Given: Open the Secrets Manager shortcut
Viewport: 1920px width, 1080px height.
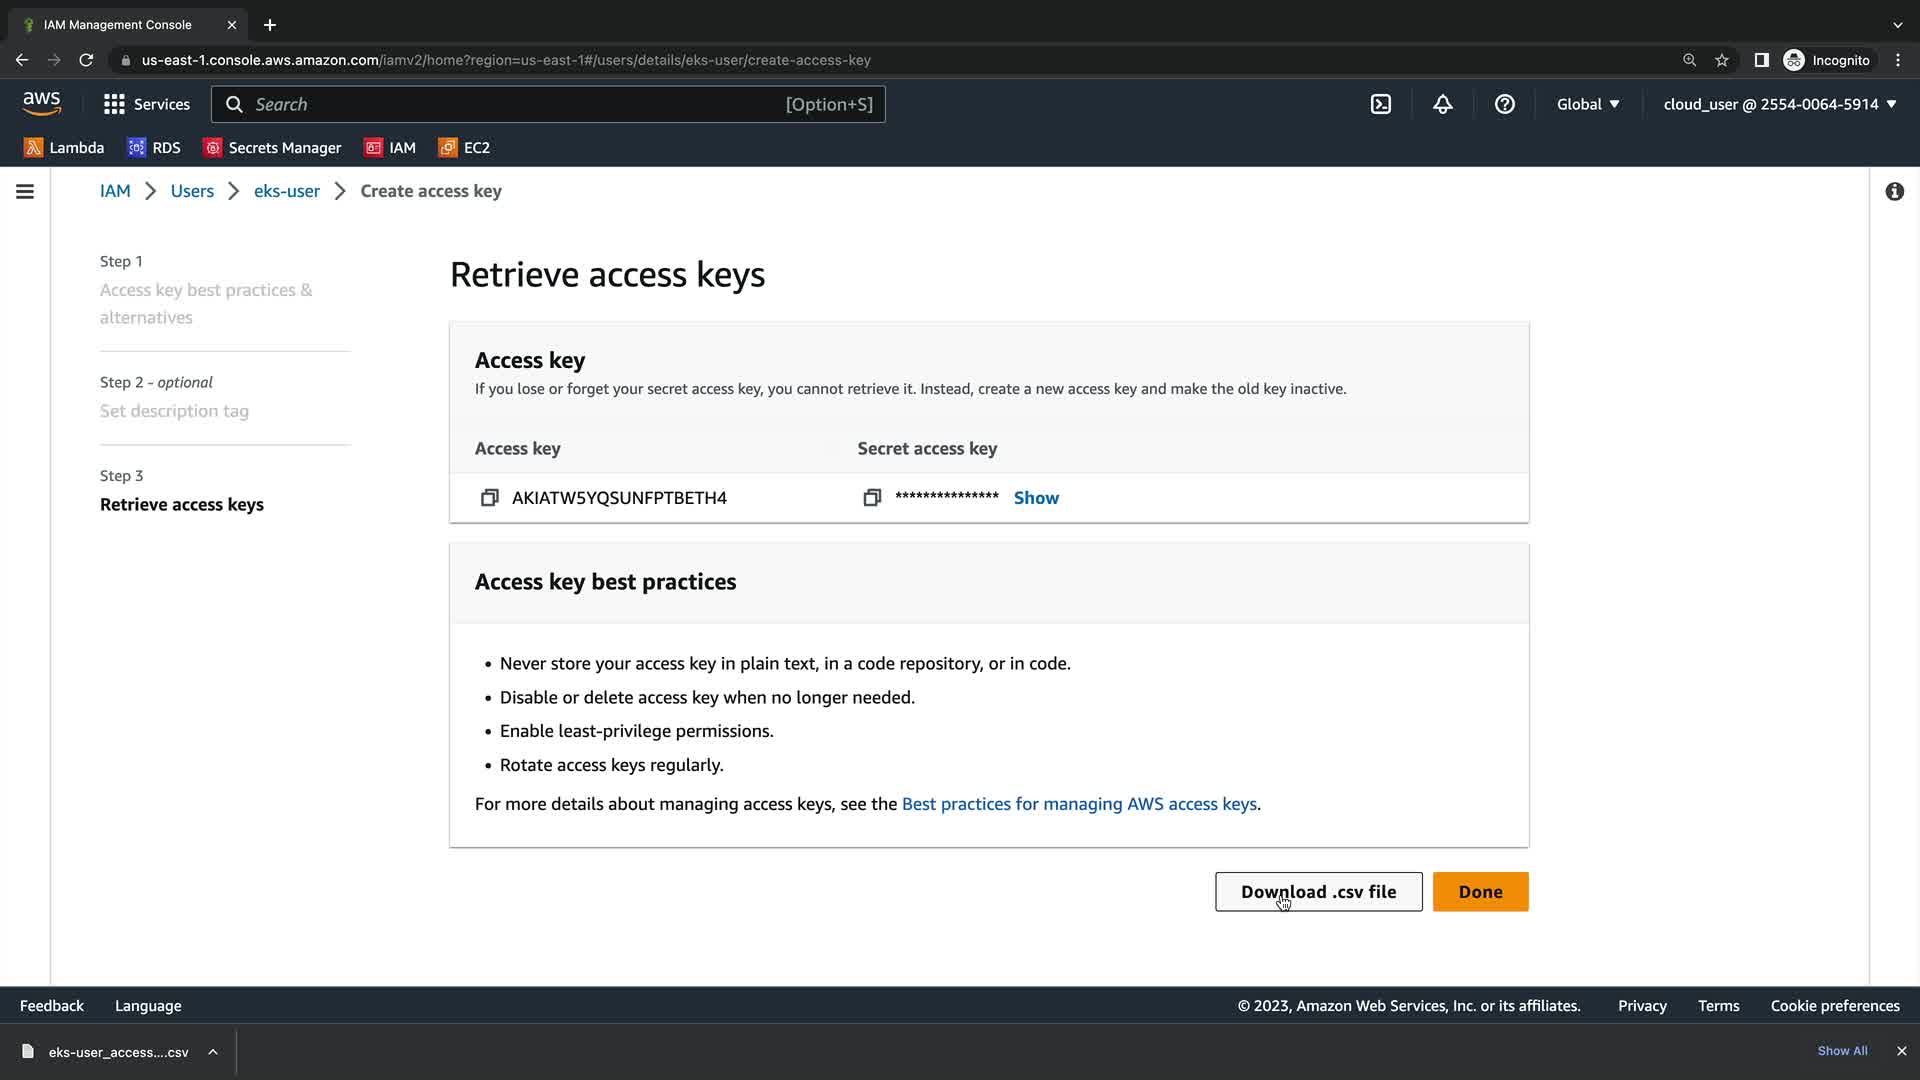Looking at the screenshot, I should [x=272, y=148].
